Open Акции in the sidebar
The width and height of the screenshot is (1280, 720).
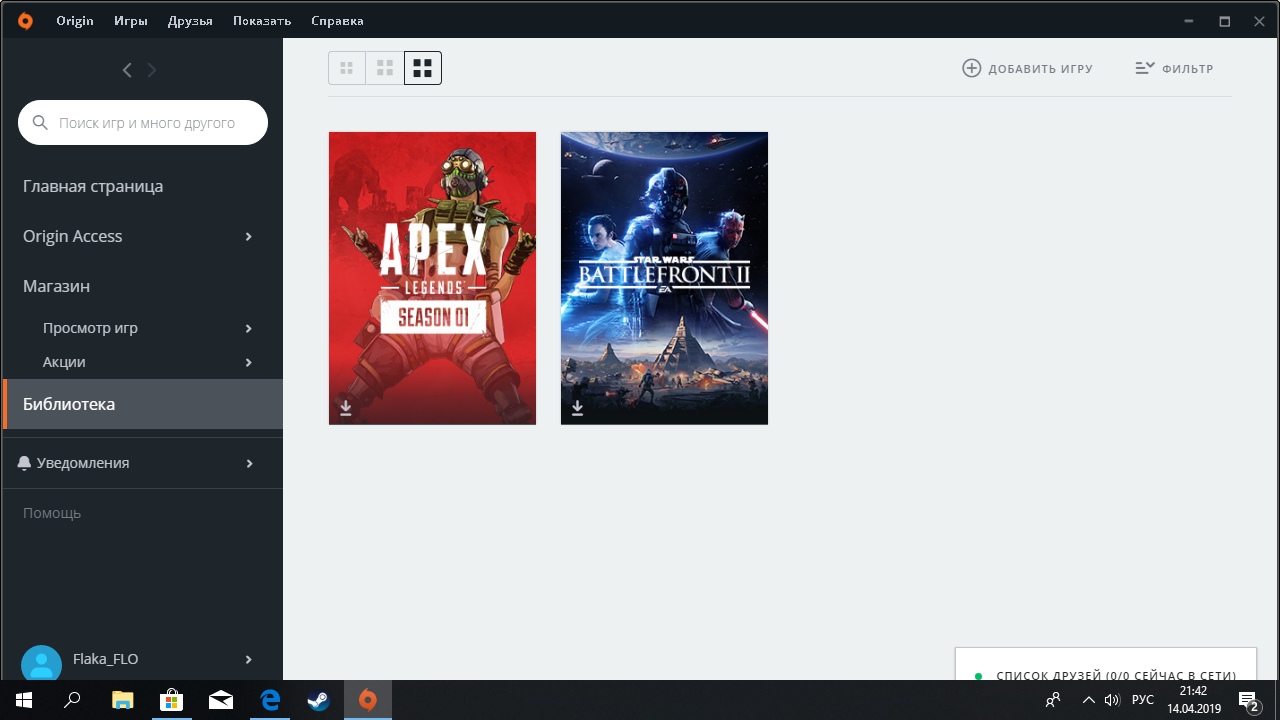click(64, 362)
